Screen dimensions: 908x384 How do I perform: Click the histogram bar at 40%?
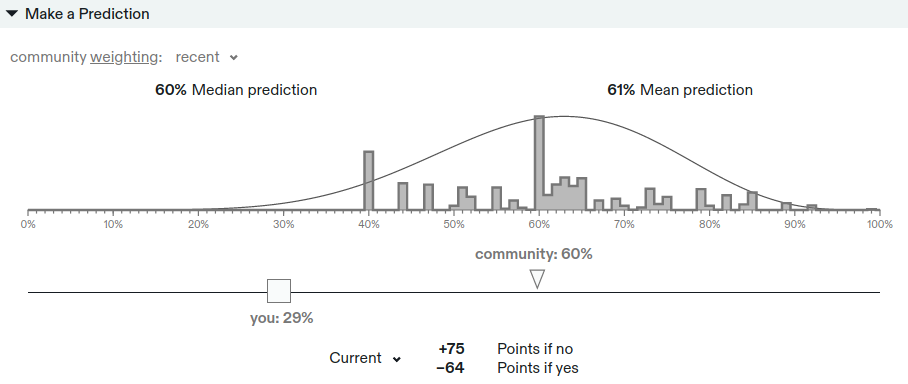coord(368,181)
